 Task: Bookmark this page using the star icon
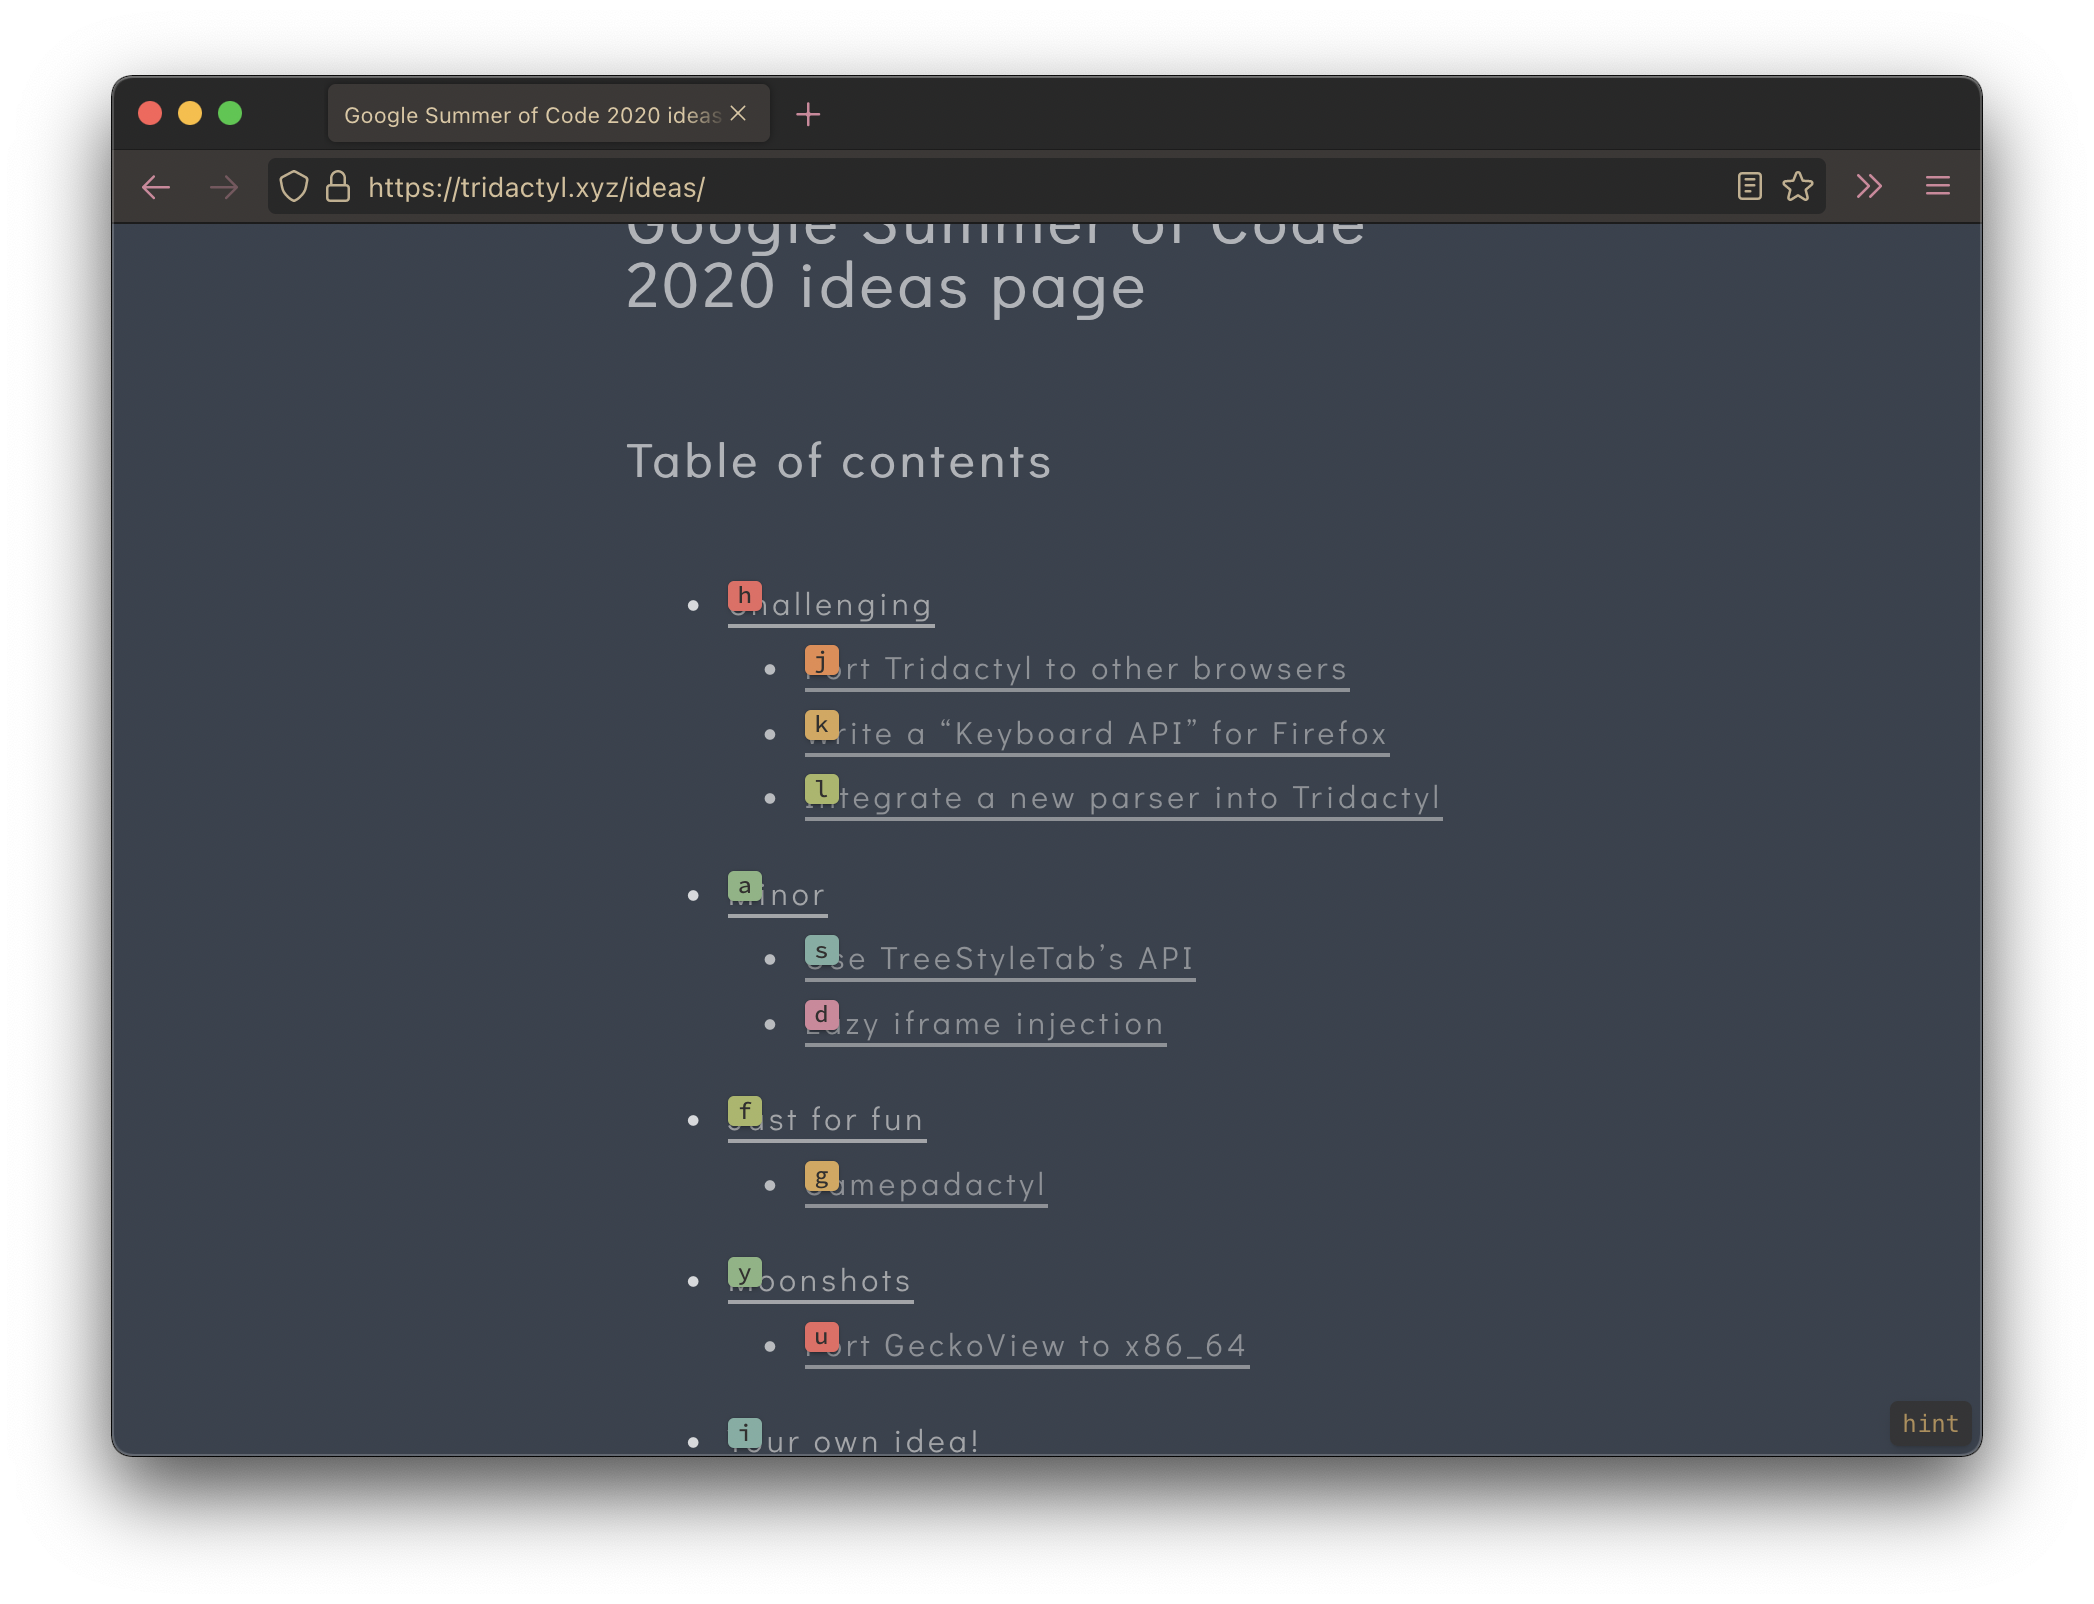(1797, 186)
